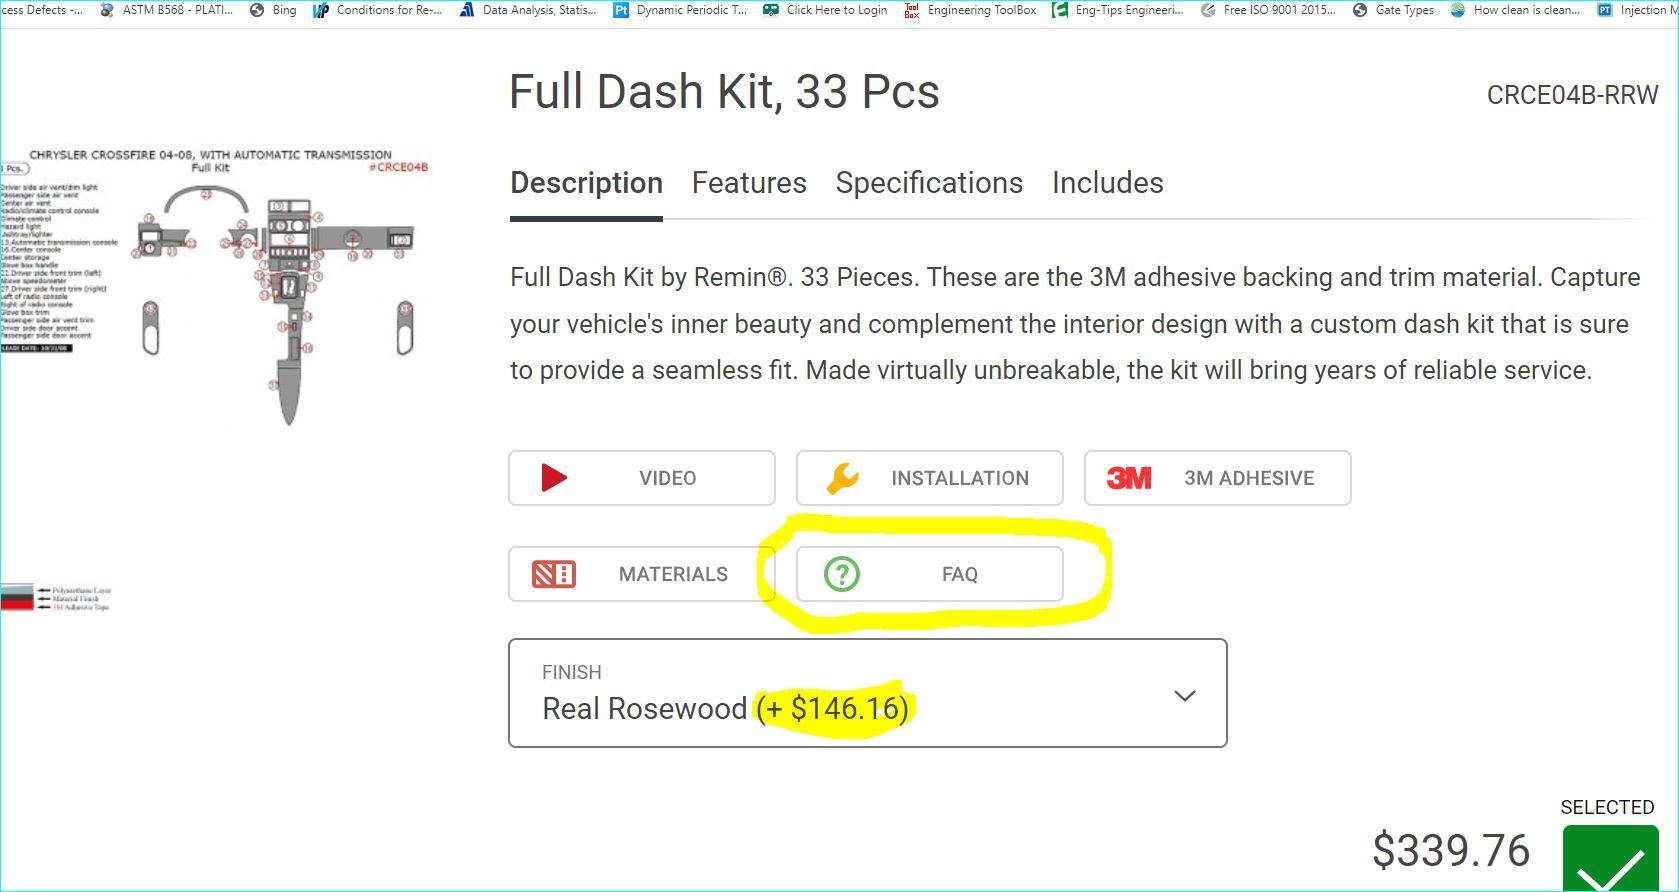
Task: Select the Description tab
Action: pos(586,183)
